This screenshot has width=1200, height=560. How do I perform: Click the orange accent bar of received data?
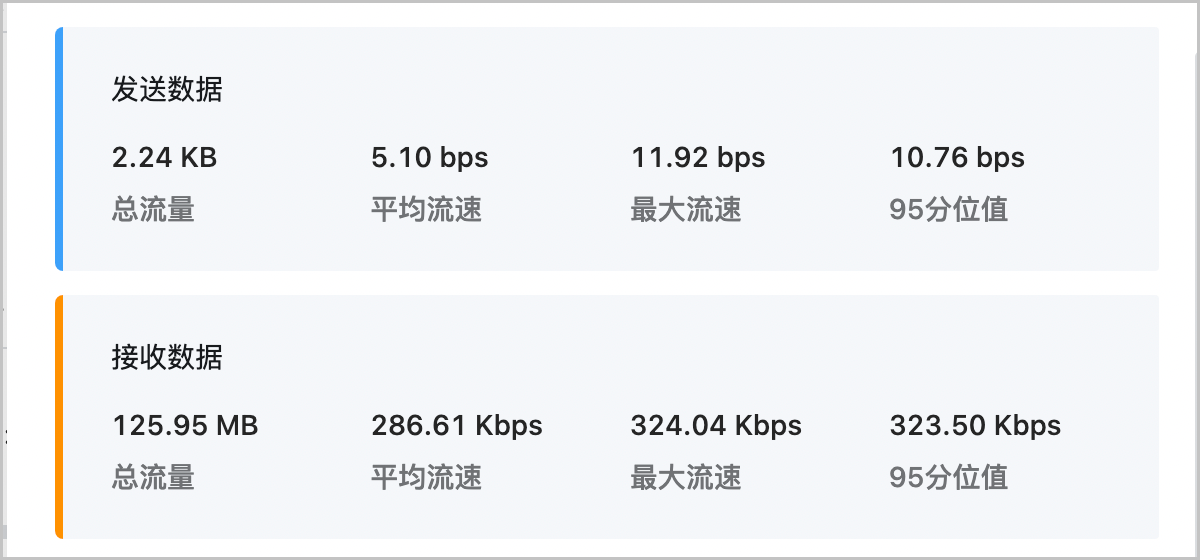click(59, 417)
